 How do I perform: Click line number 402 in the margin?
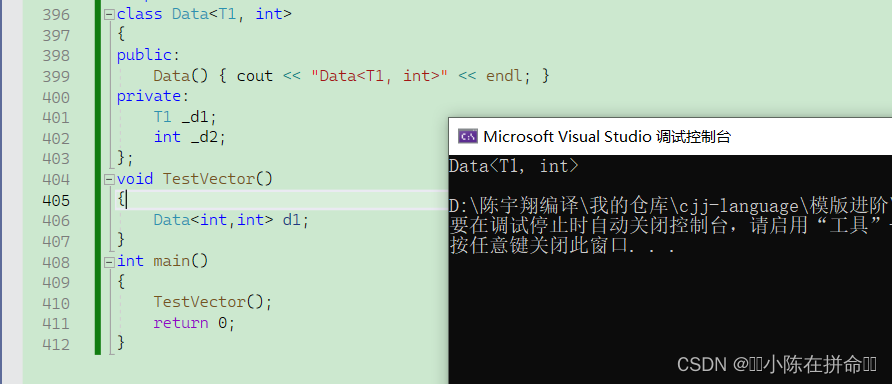pyautogui.click(x=56, y=138)
